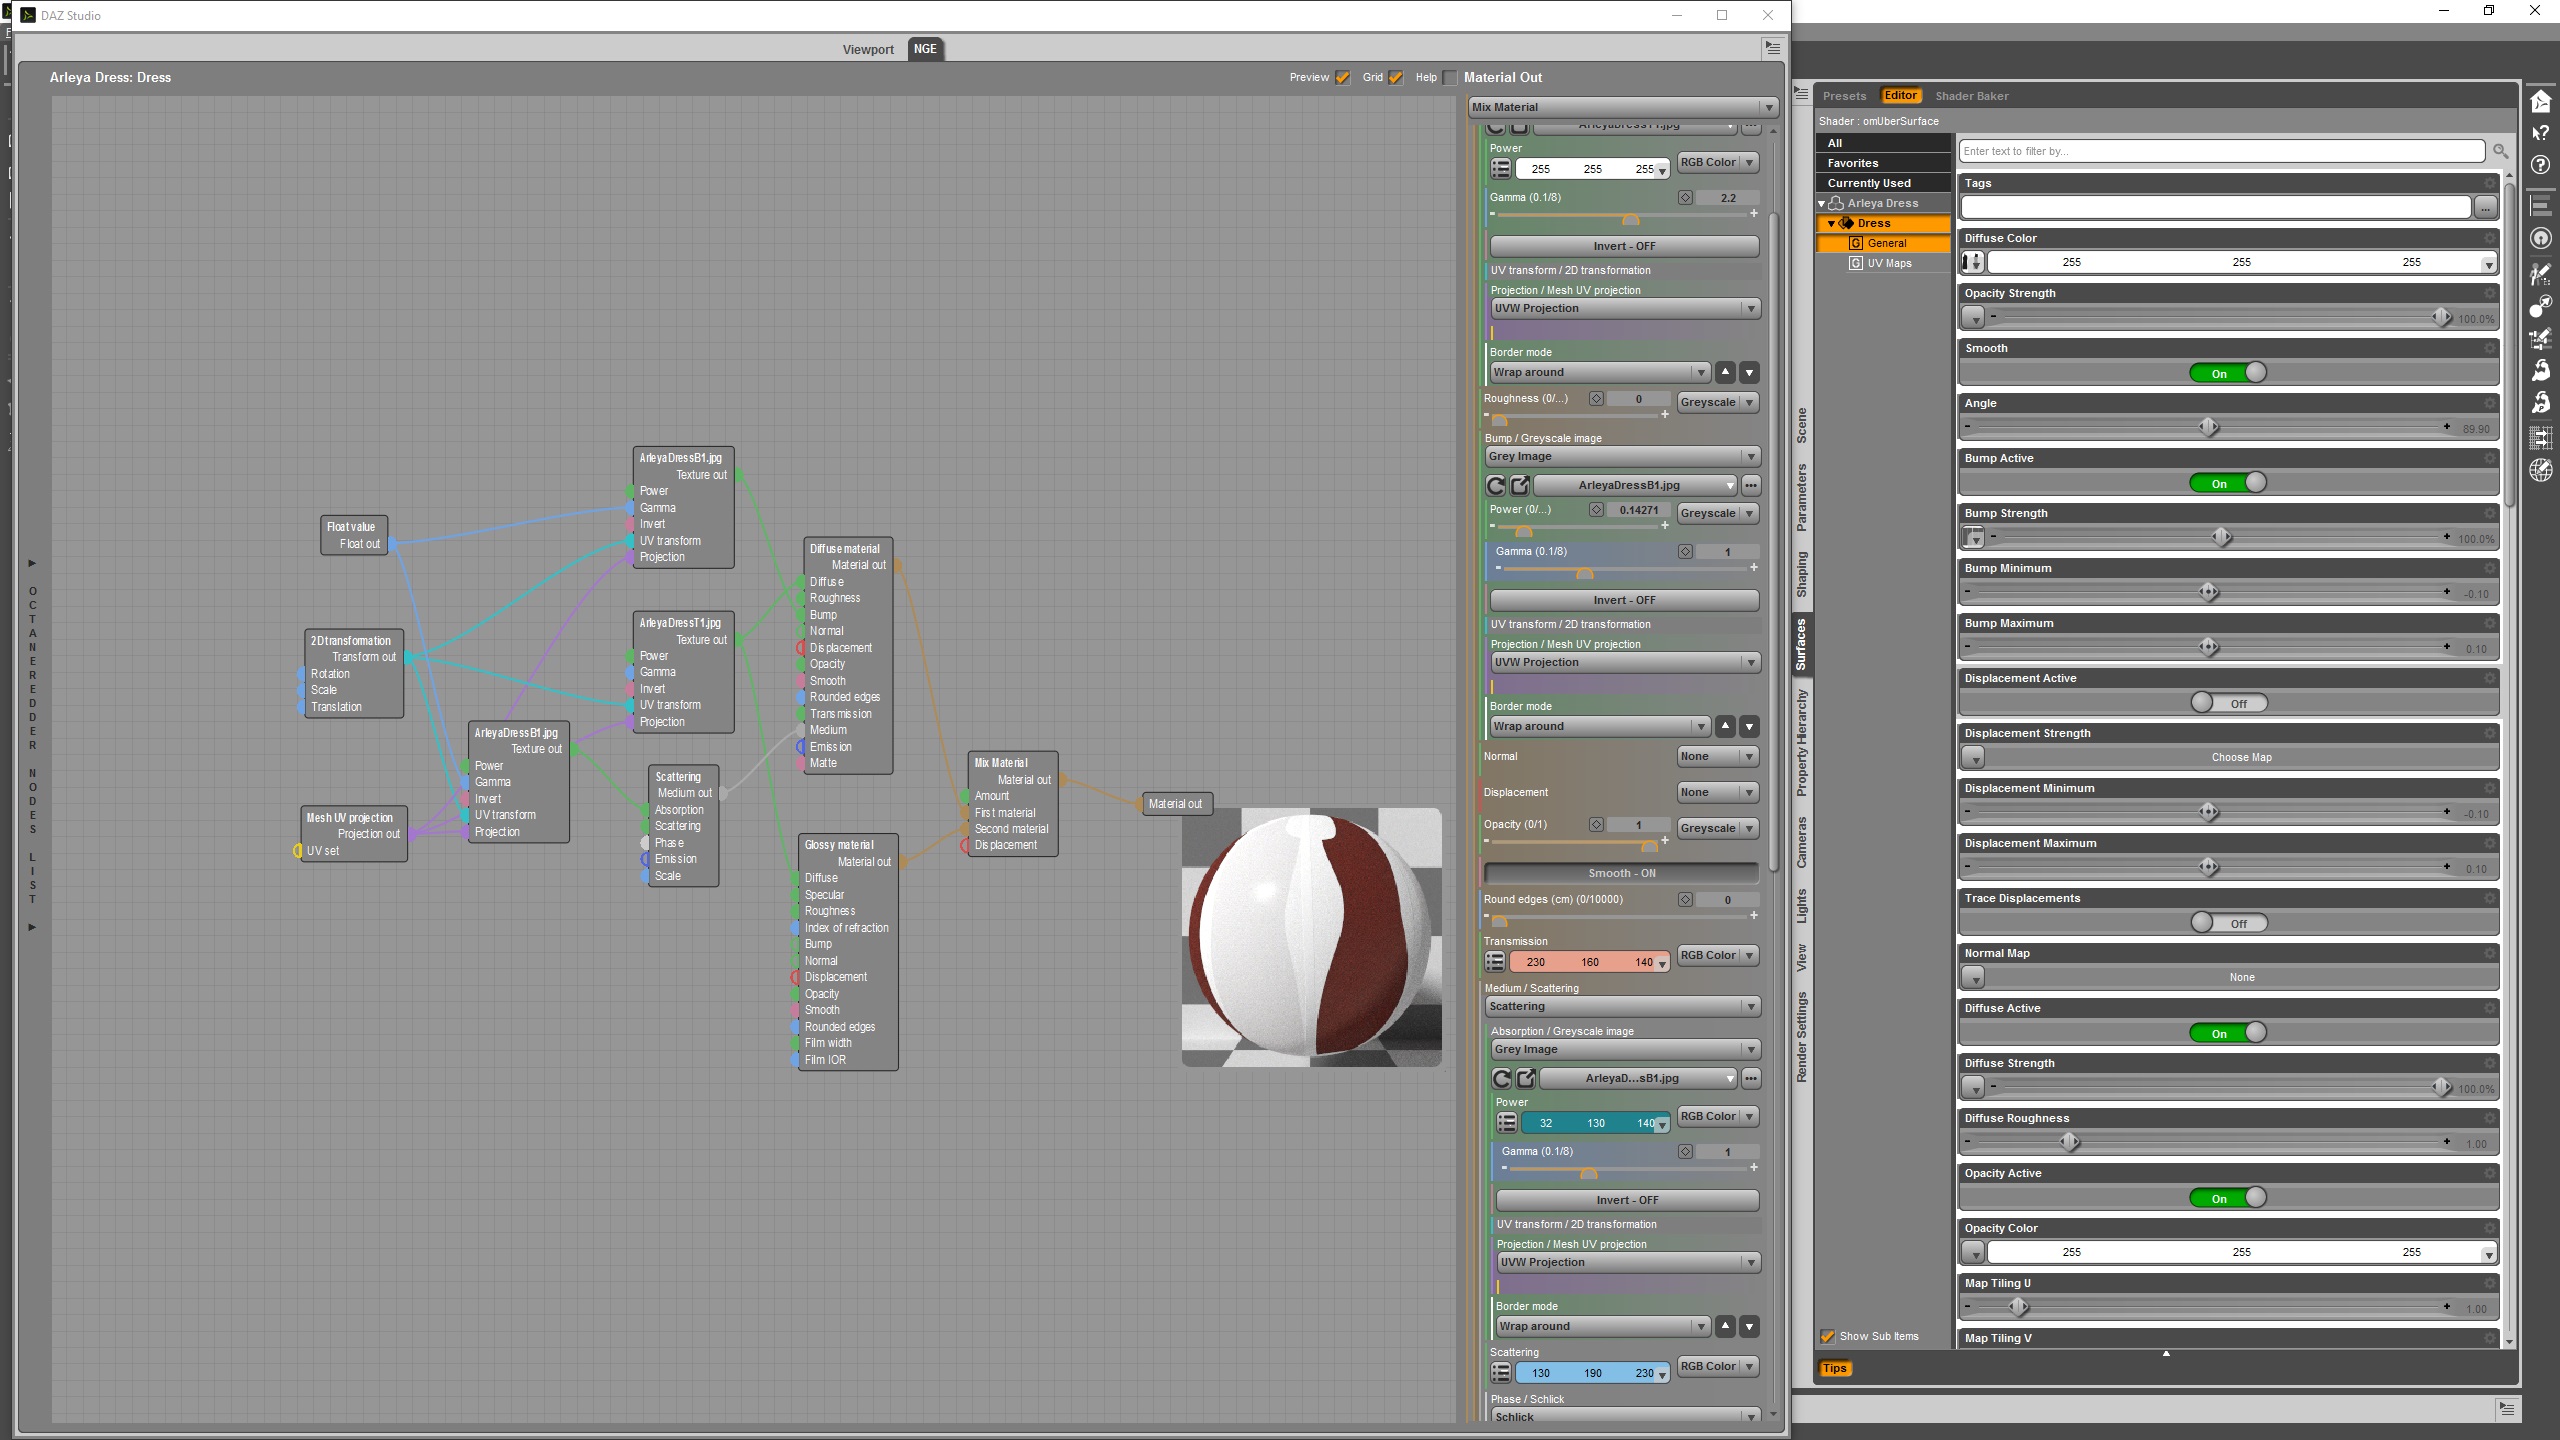Click Invert - OFF under bump Gamma
Image resolution: width=2560 pixels, height=1440 pixels.
[1624, 600]
